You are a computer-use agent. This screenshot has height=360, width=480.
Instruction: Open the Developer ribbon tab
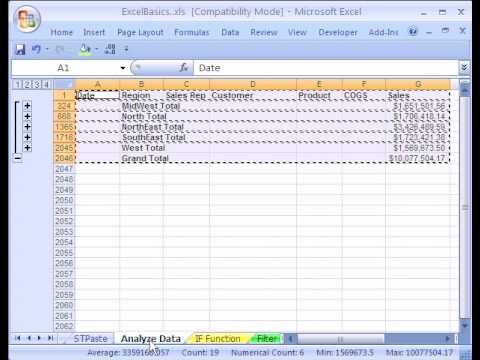pos(338,32)
